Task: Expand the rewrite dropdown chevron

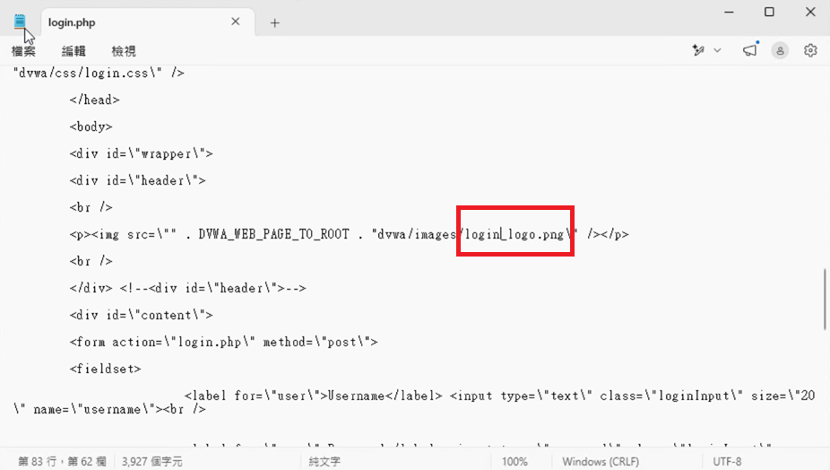Action: coord(717,50)
